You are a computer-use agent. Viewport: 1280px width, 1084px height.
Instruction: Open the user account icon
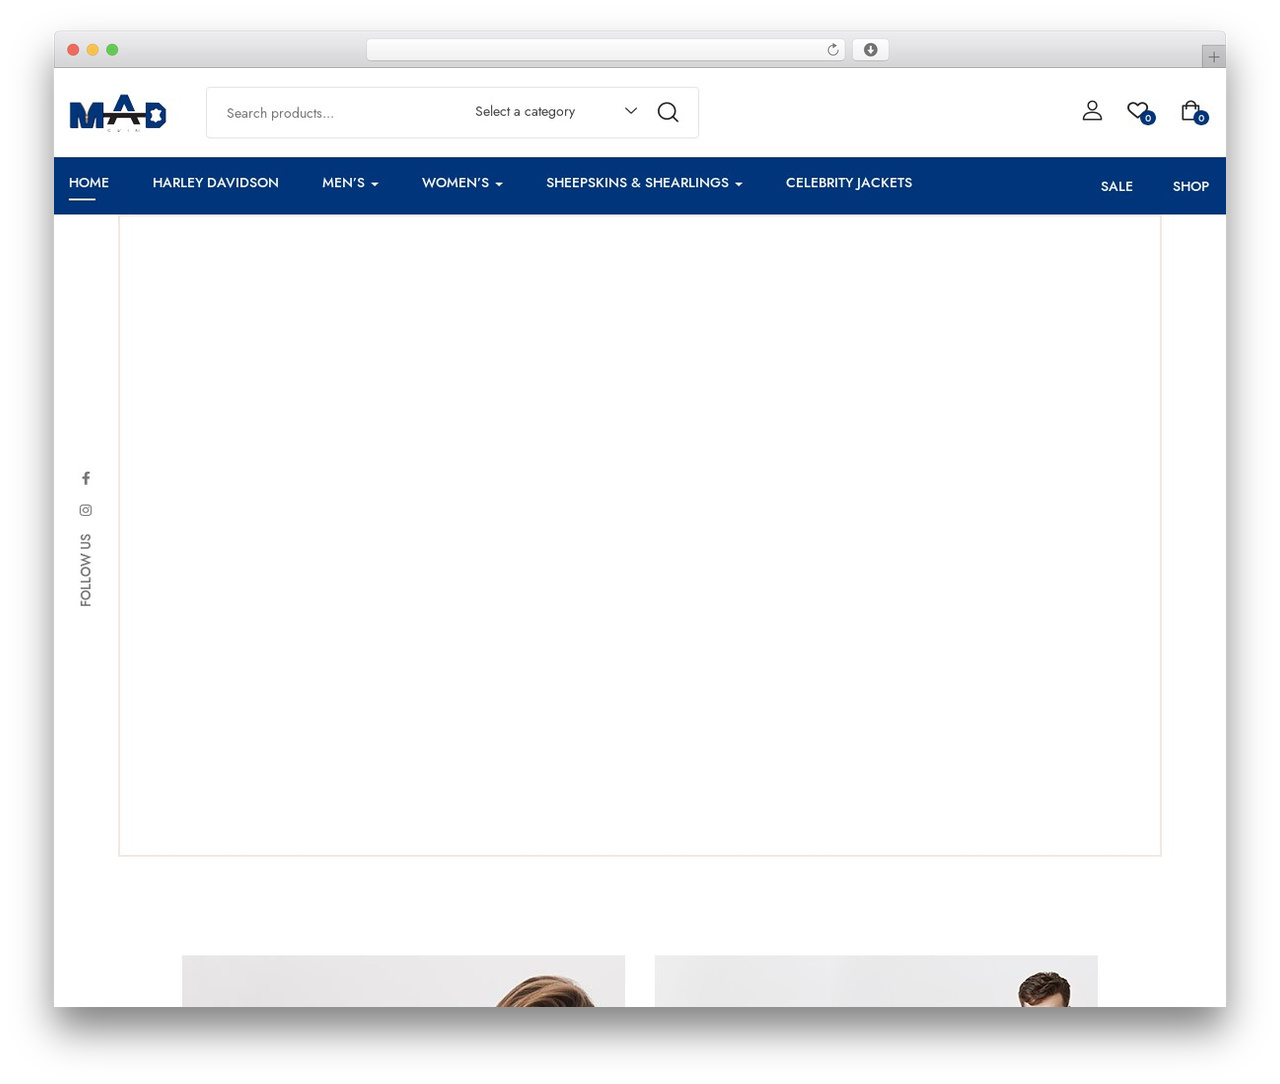[1092, 111]
